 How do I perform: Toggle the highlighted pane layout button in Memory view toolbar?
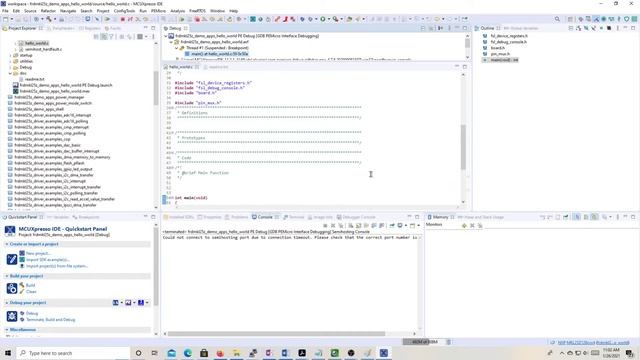tap(577, 217)
